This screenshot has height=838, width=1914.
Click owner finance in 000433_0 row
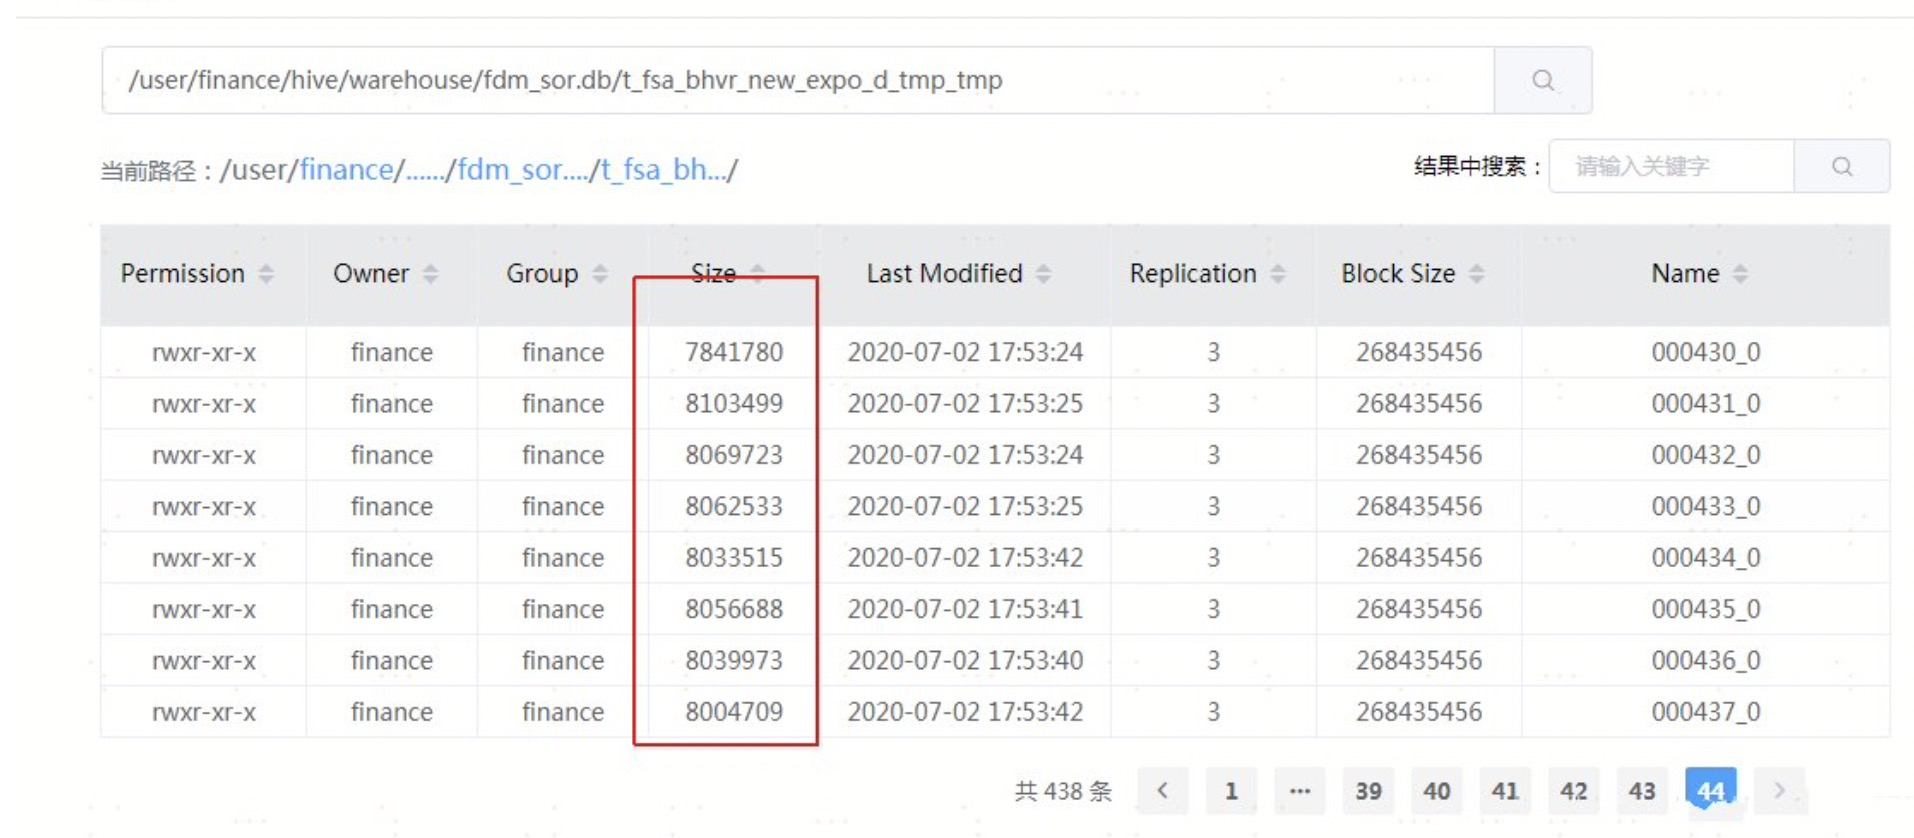391,506
